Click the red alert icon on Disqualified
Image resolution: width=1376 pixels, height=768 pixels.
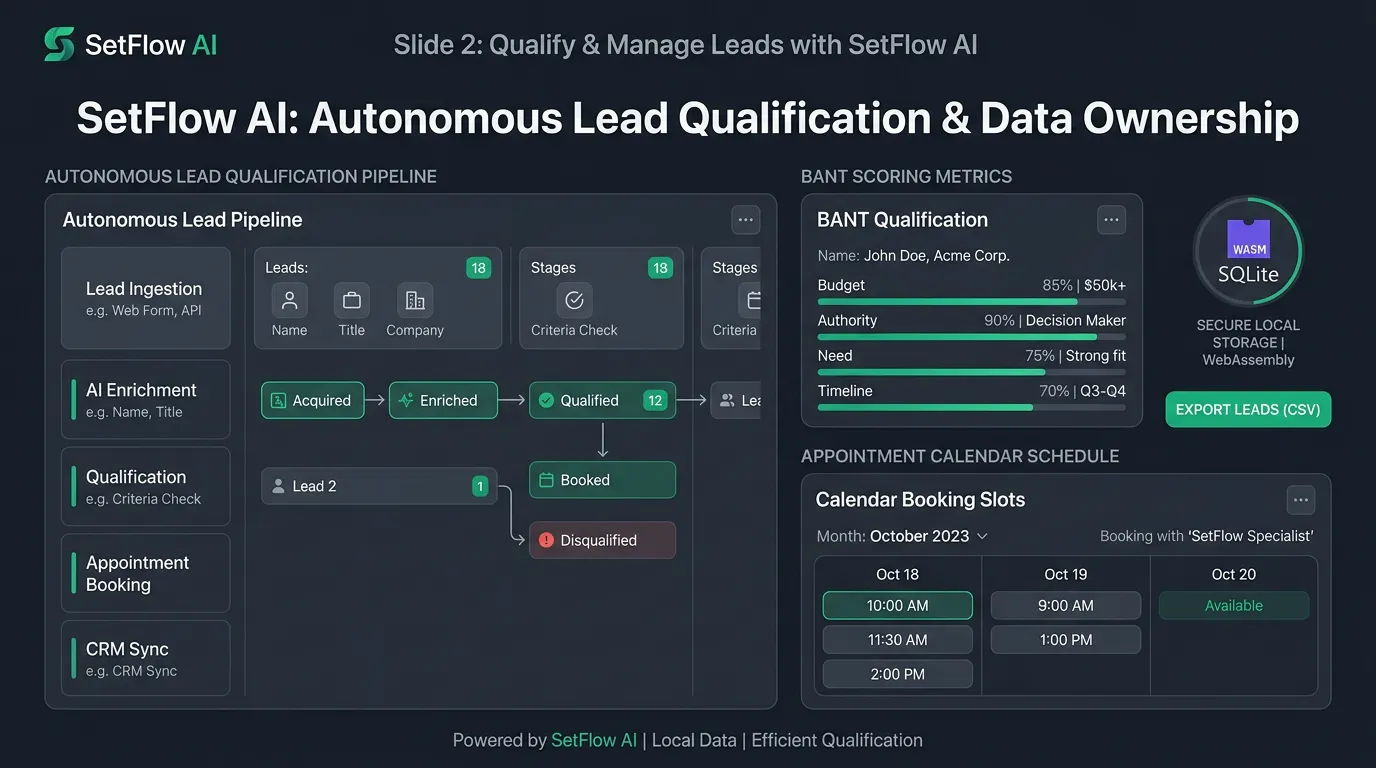[546, 540]
